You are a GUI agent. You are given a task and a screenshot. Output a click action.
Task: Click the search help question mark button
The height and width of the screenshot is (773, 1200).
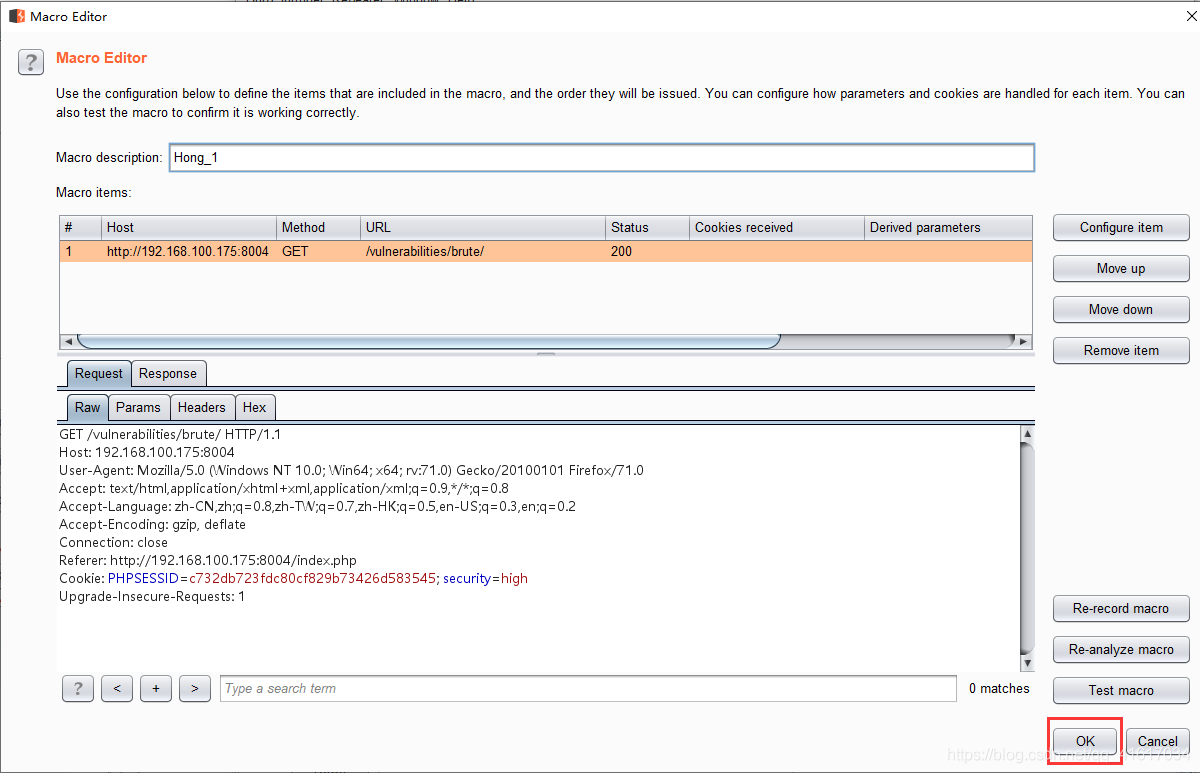tap(78, 688)
